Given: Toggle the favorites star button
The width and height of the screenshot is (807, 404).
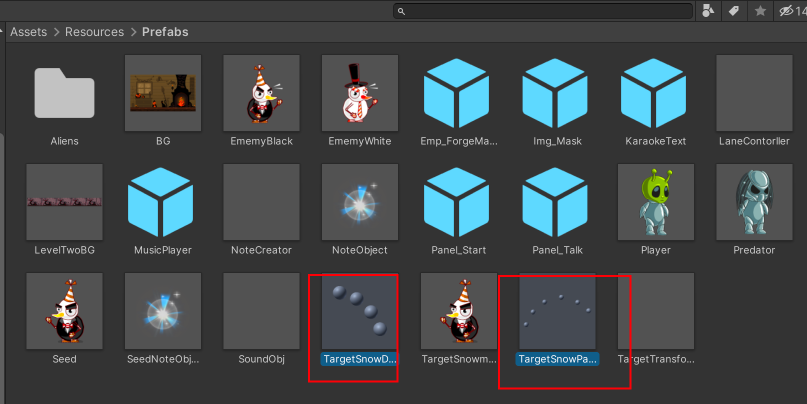Looking at the screenshot, I should 760,11.
